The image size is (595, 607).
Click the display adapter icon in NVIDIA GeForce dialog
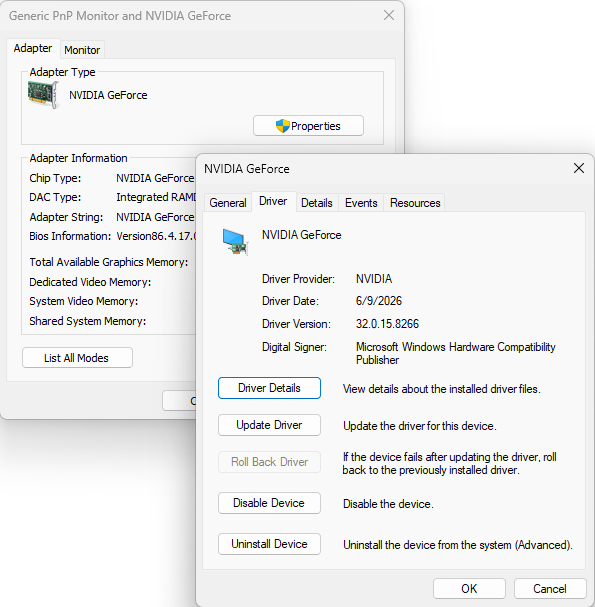point(235,242)
